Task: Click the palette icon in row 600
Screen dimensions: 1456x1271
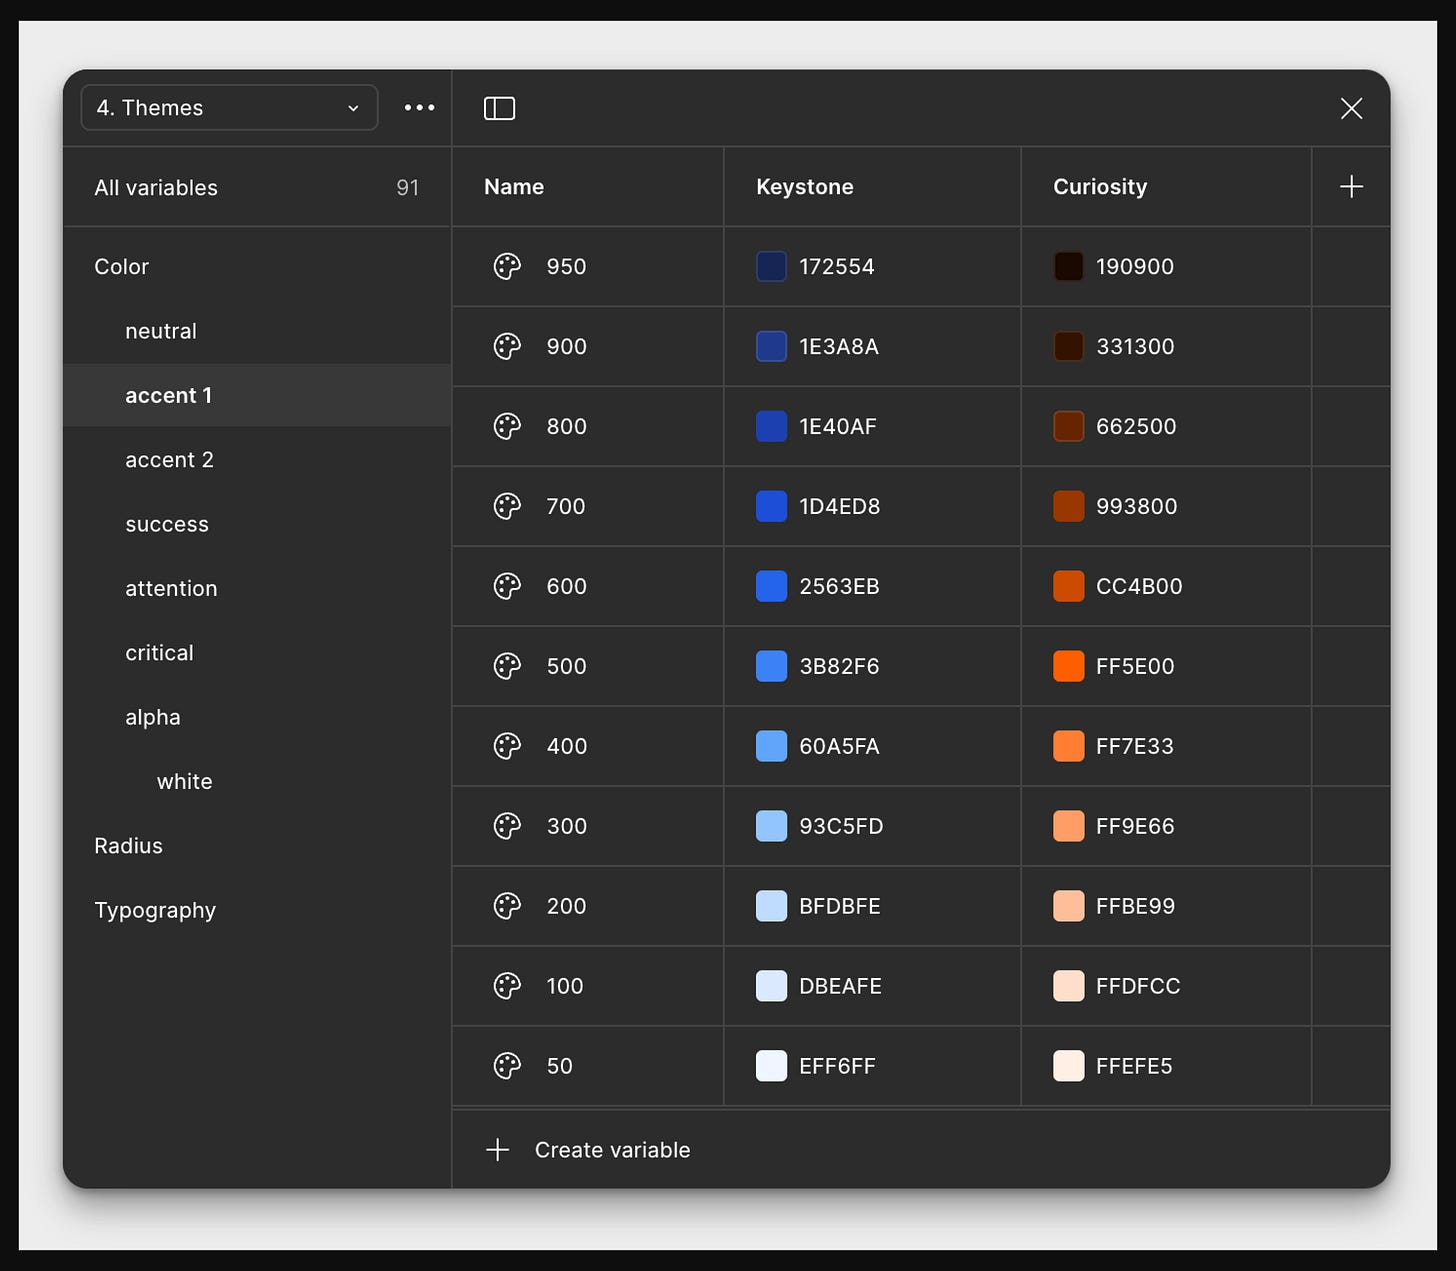Action: coord(507,586)
